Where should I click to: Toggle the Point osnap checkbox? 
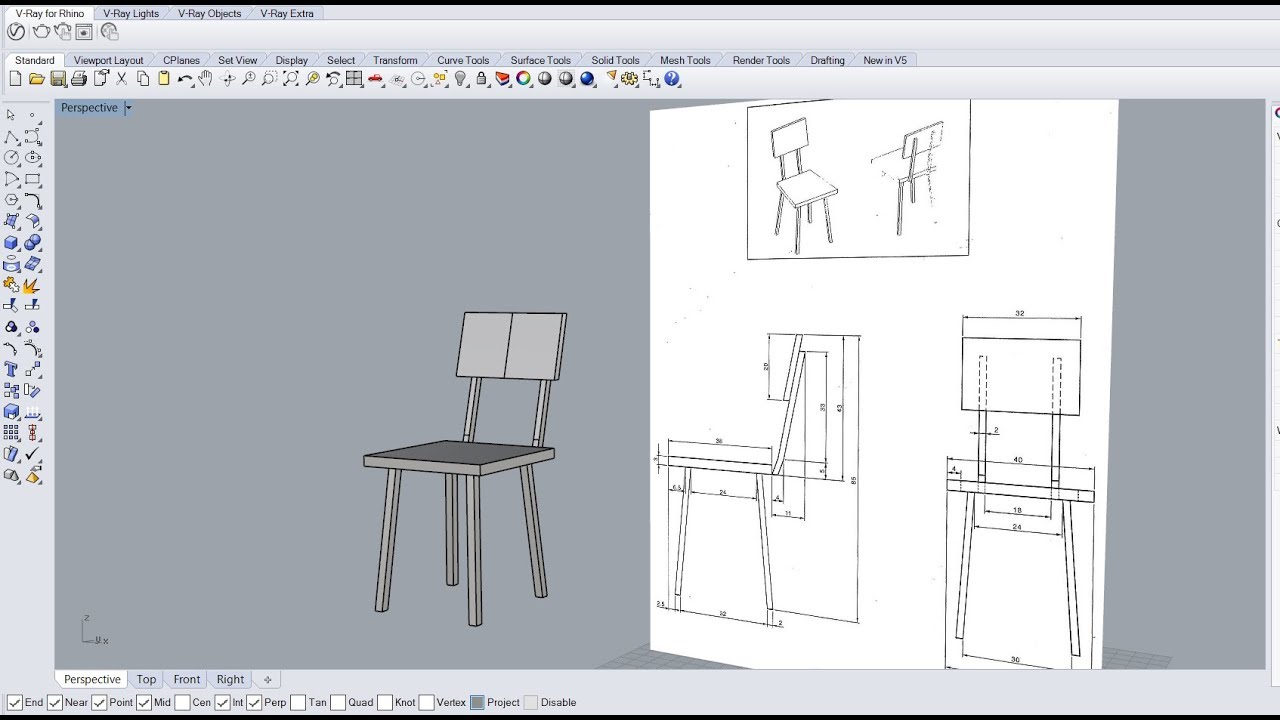[99, 702]
